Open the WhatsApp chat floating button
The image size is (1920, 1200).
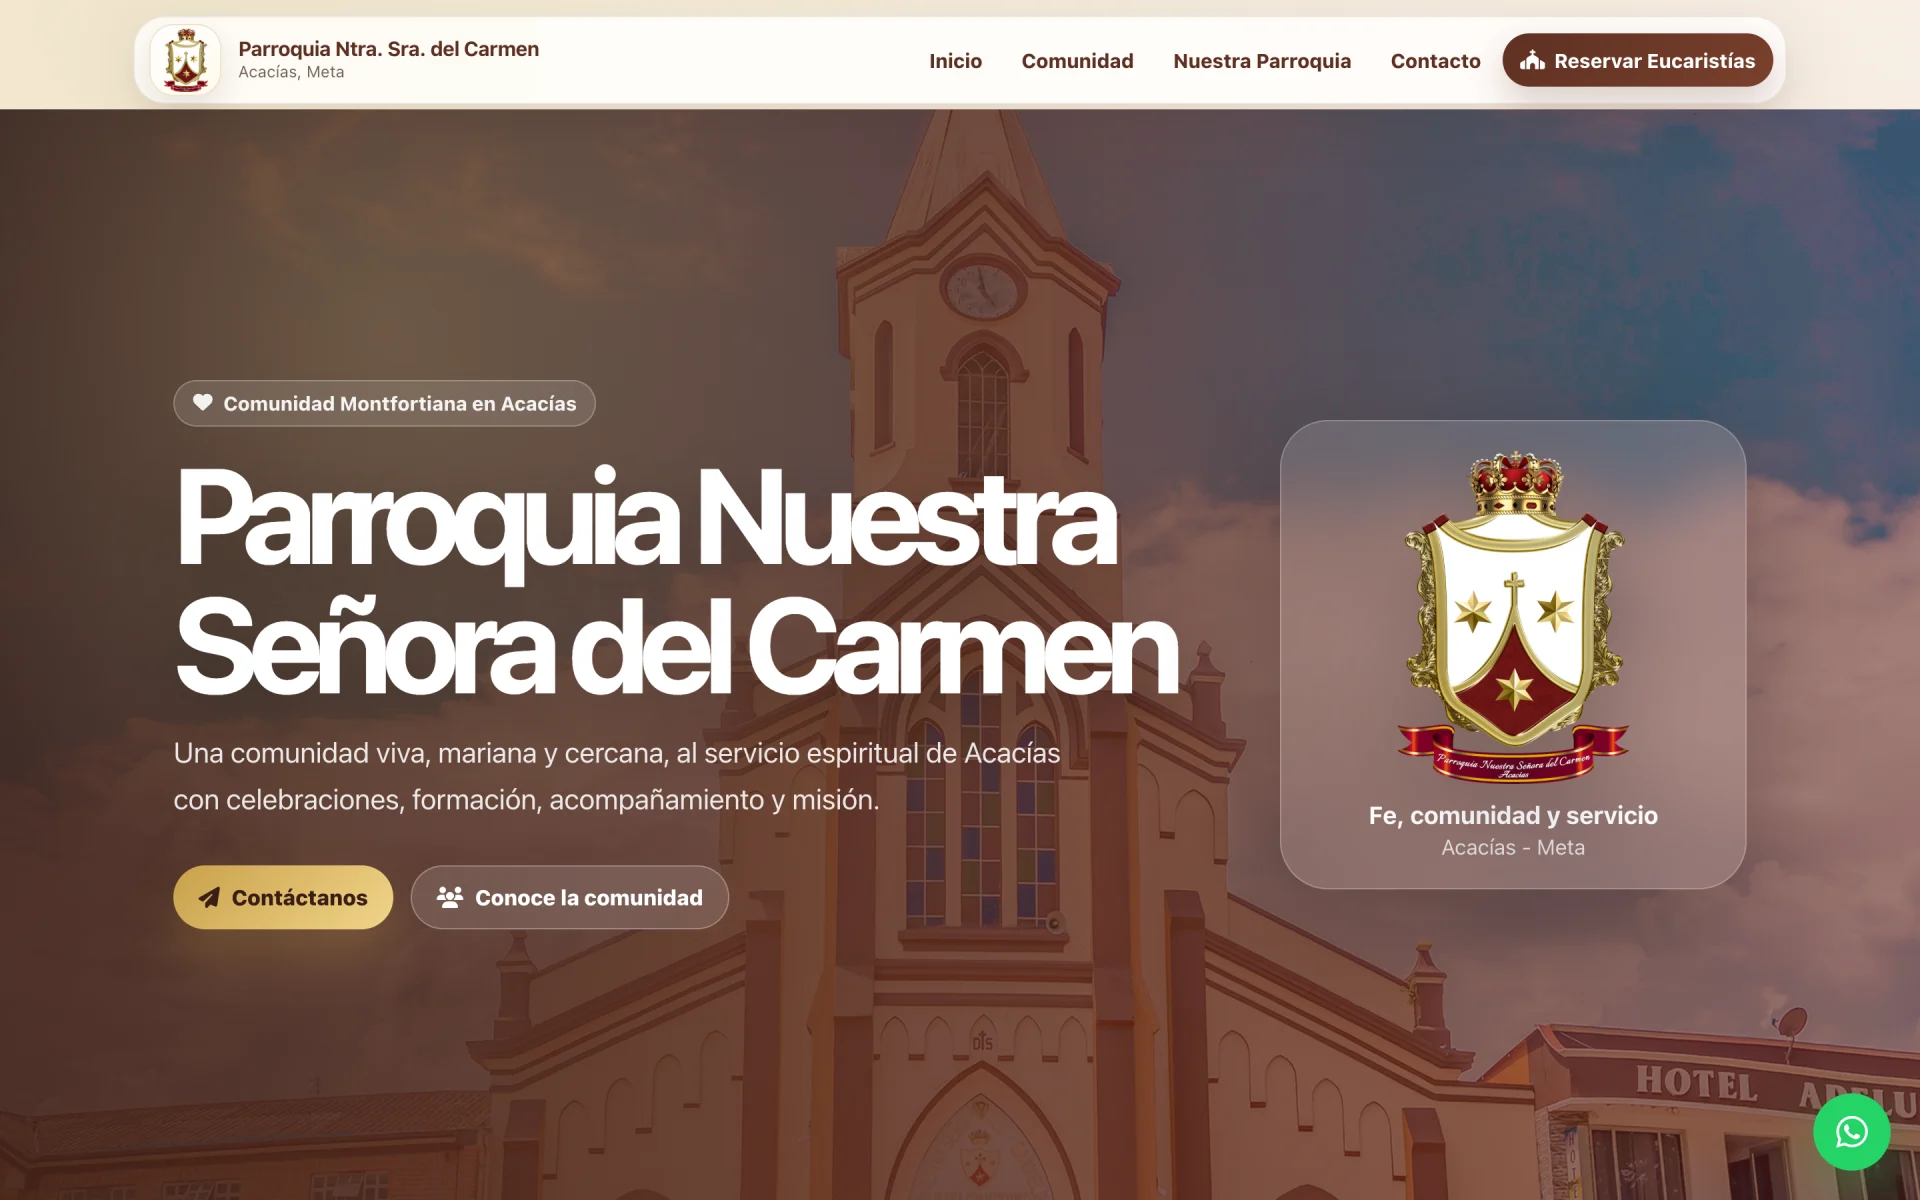[x=1851, y=1132]
